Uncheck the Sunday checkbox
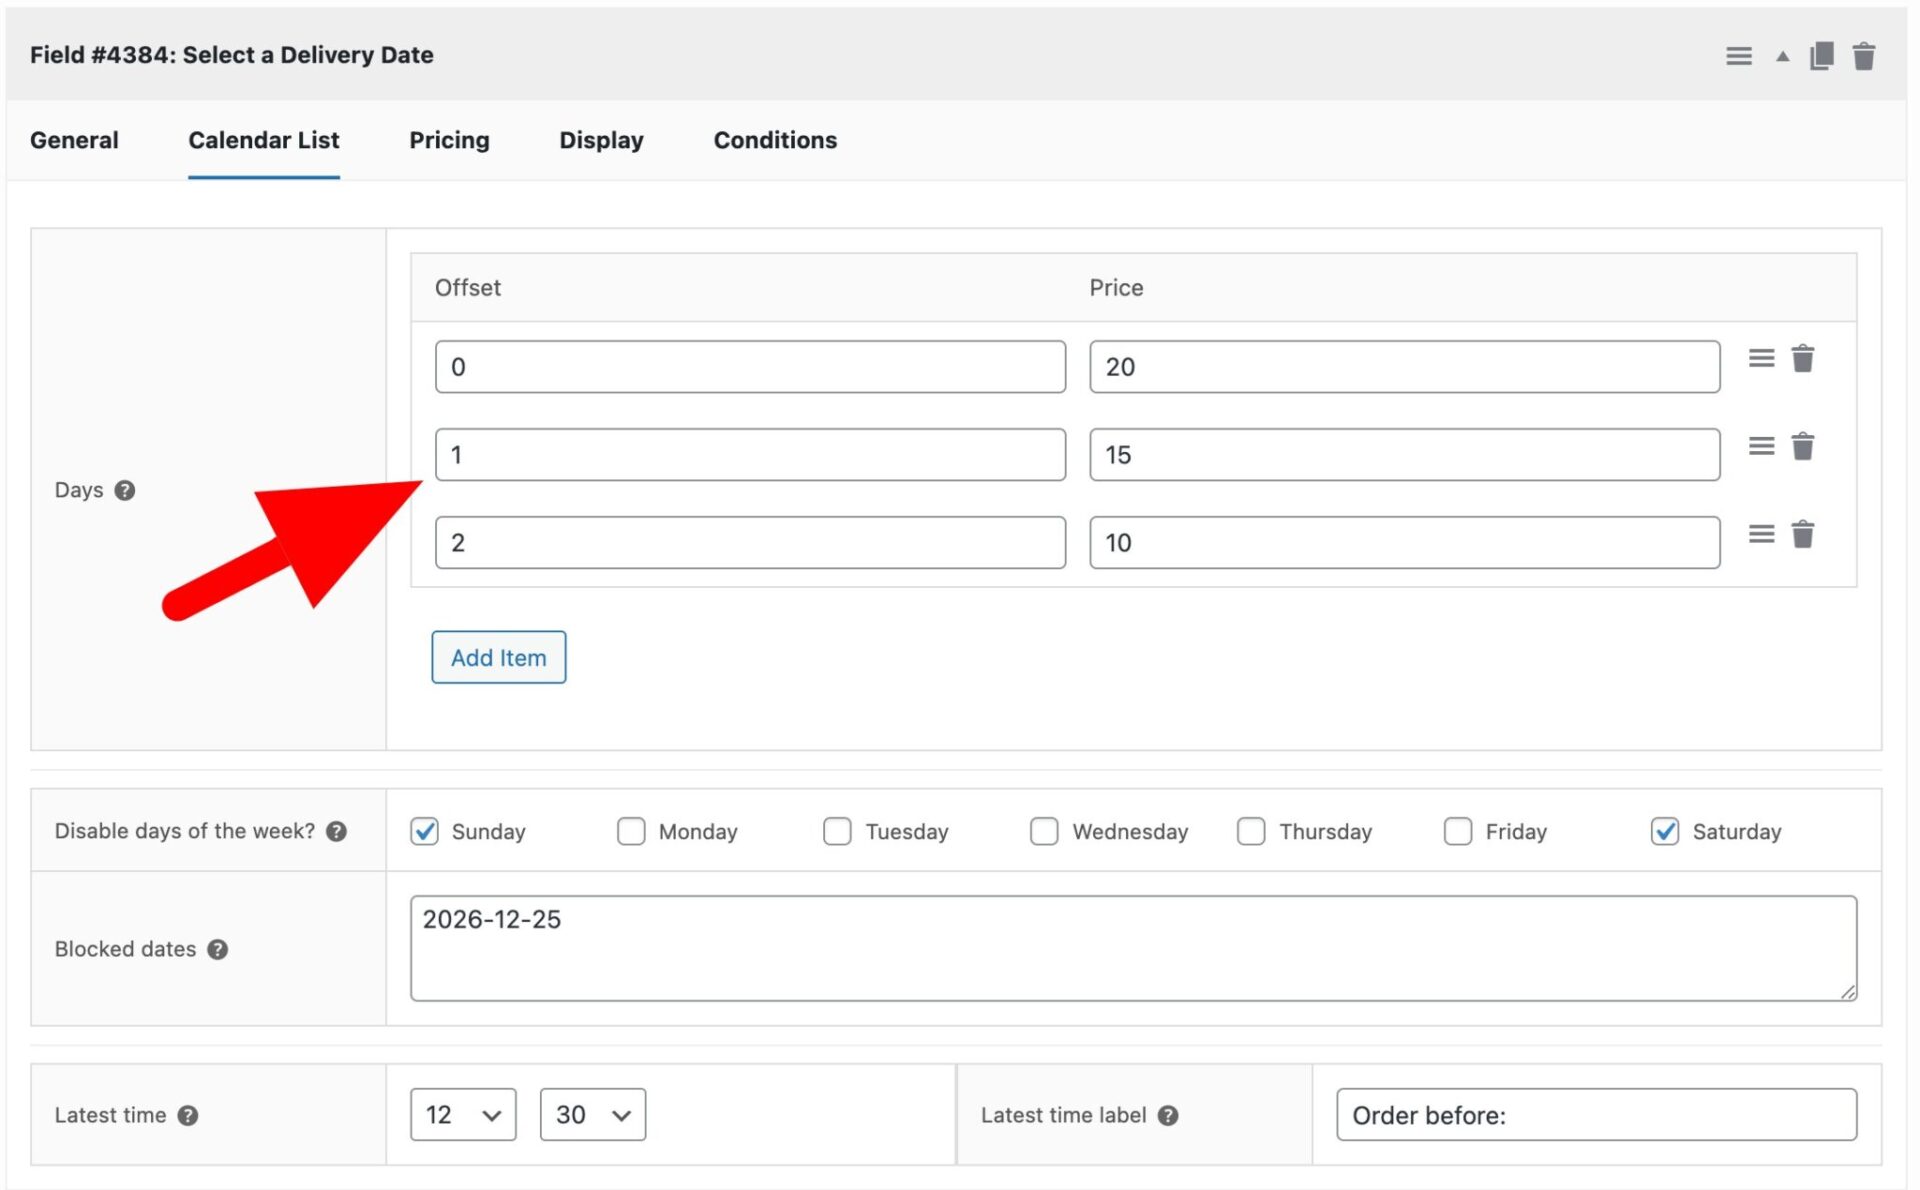This screenshot has height=1190, width=1920. click(424, 831)
